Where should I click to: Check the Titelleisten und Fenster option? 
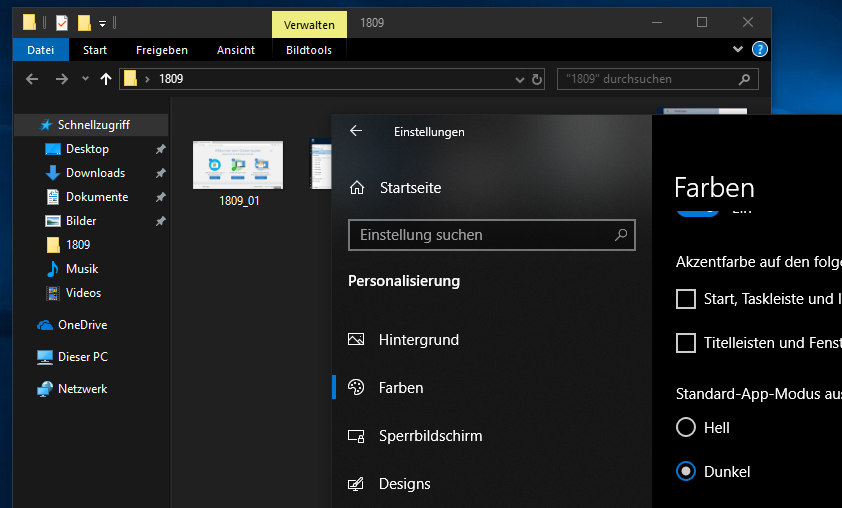(x=686, y=343)
